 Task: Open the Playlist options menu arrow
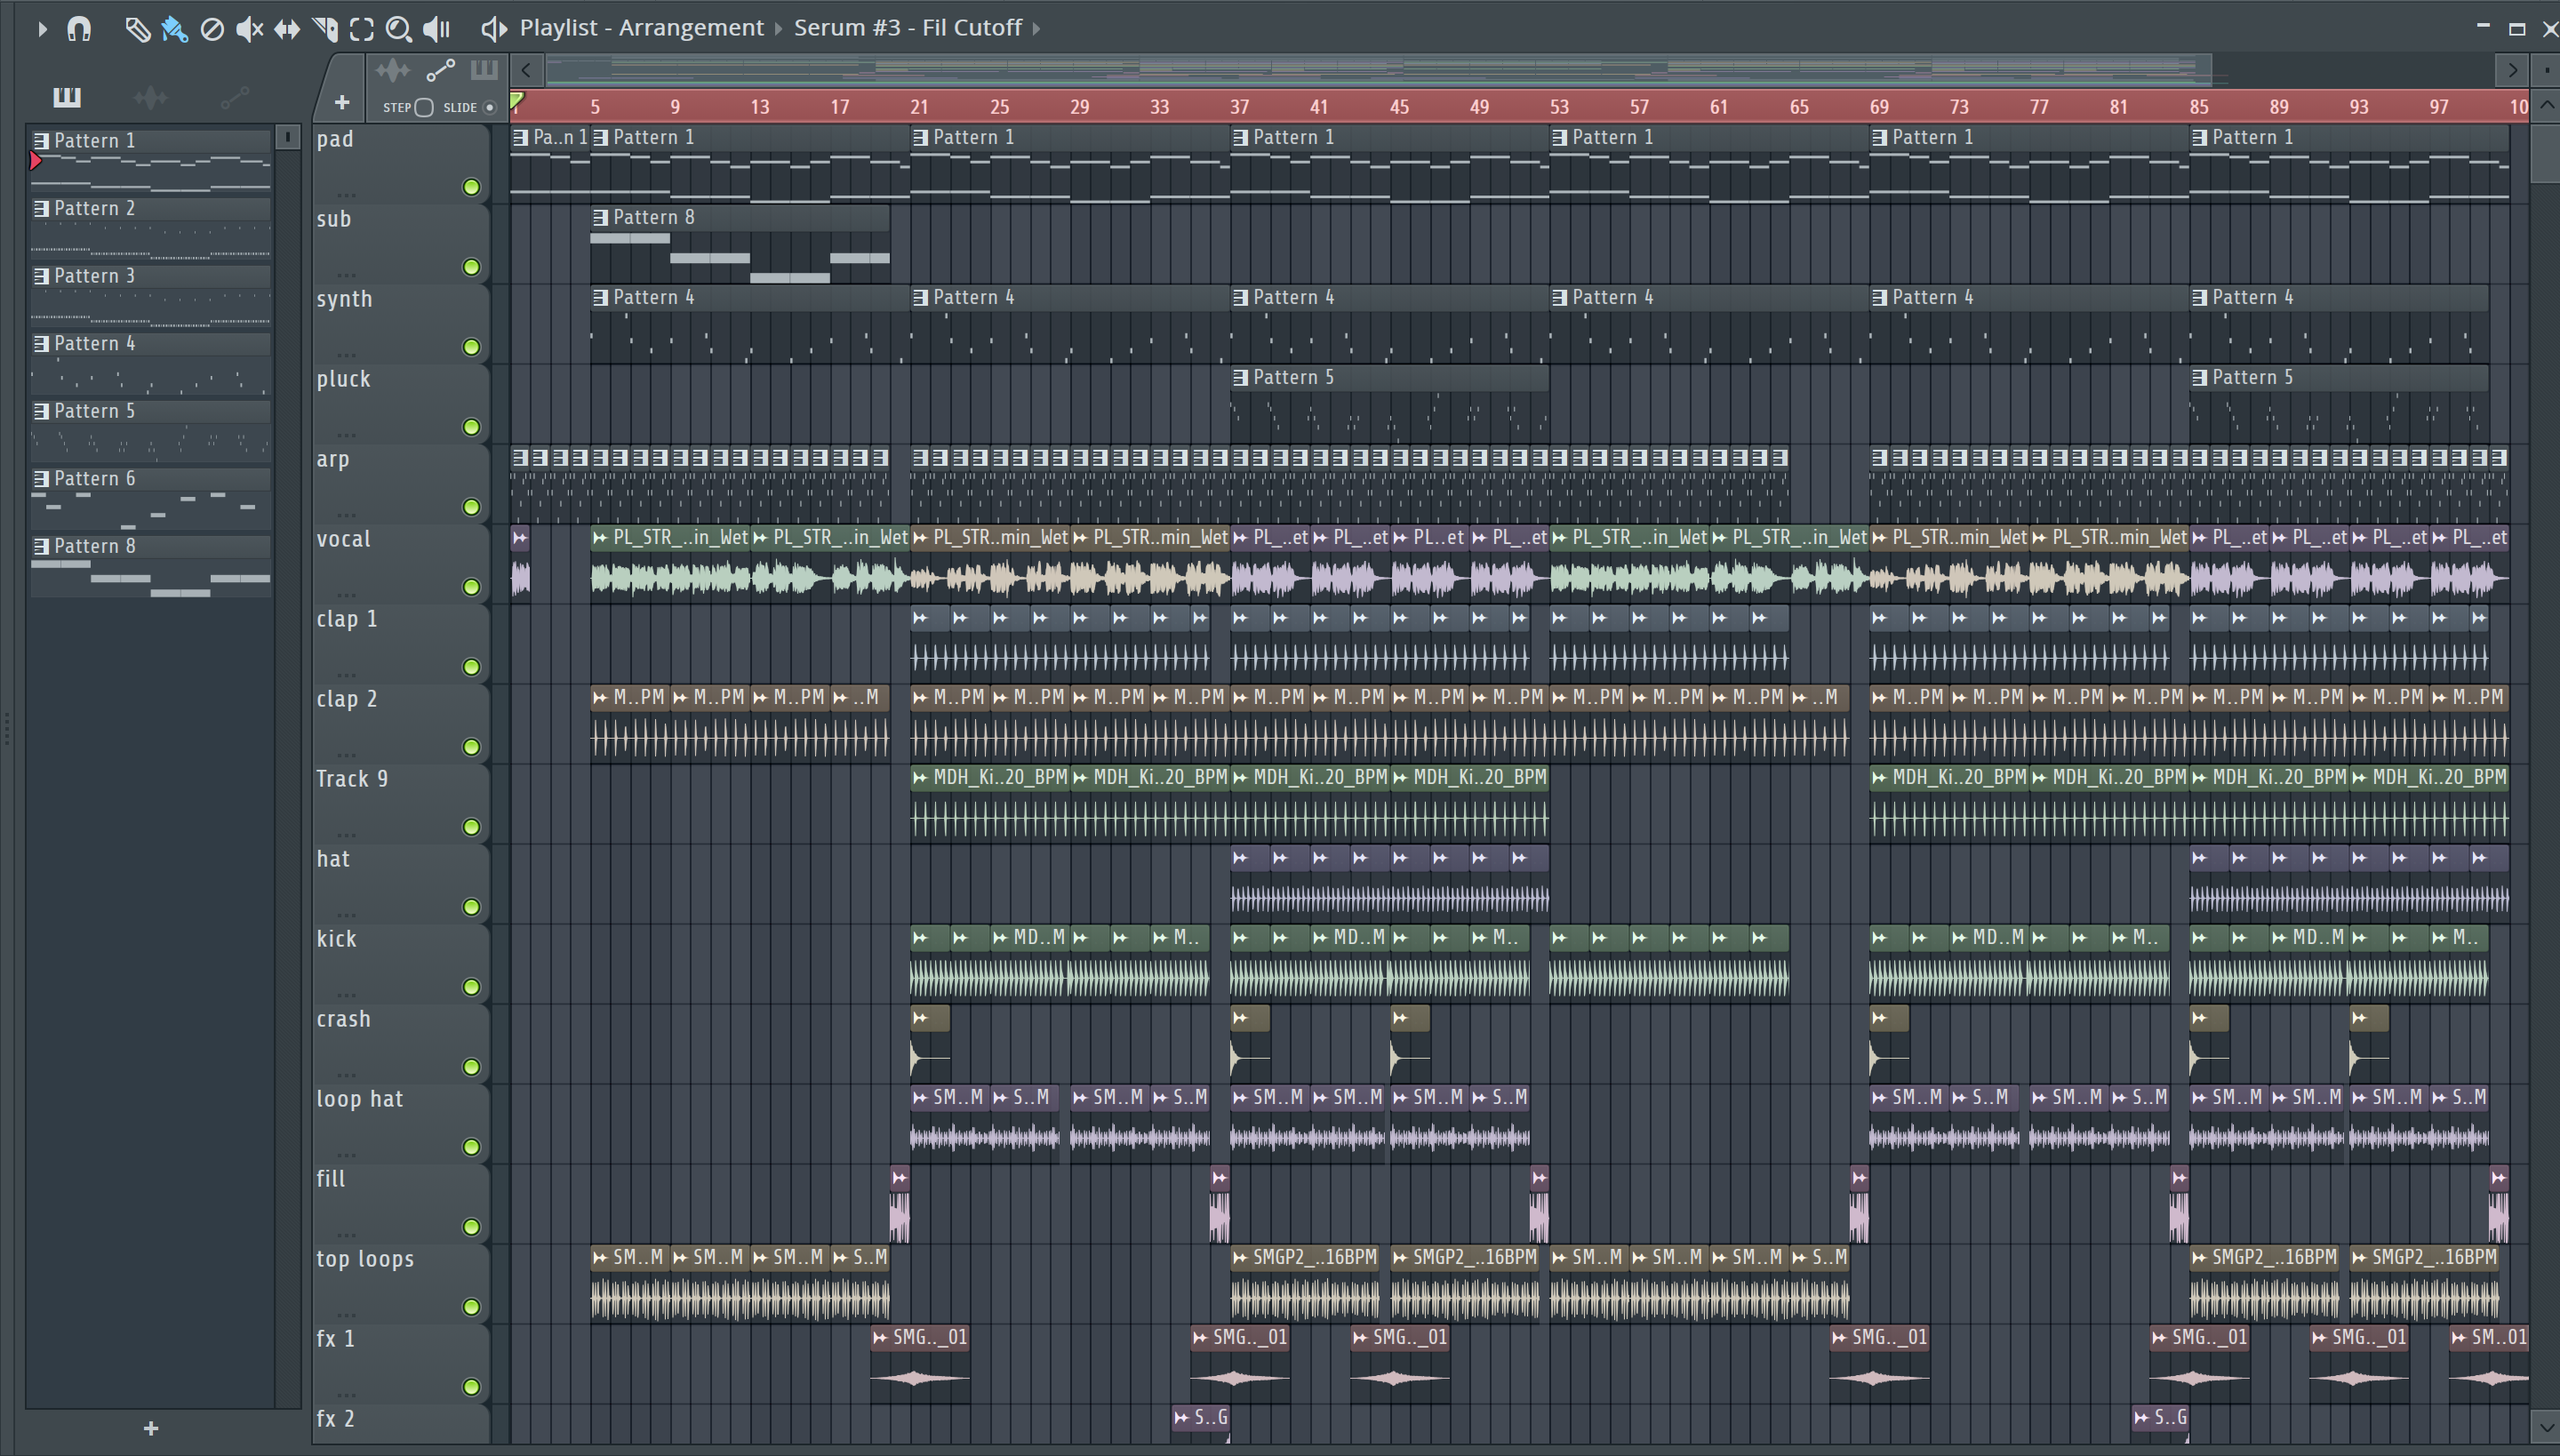(42, 29)
